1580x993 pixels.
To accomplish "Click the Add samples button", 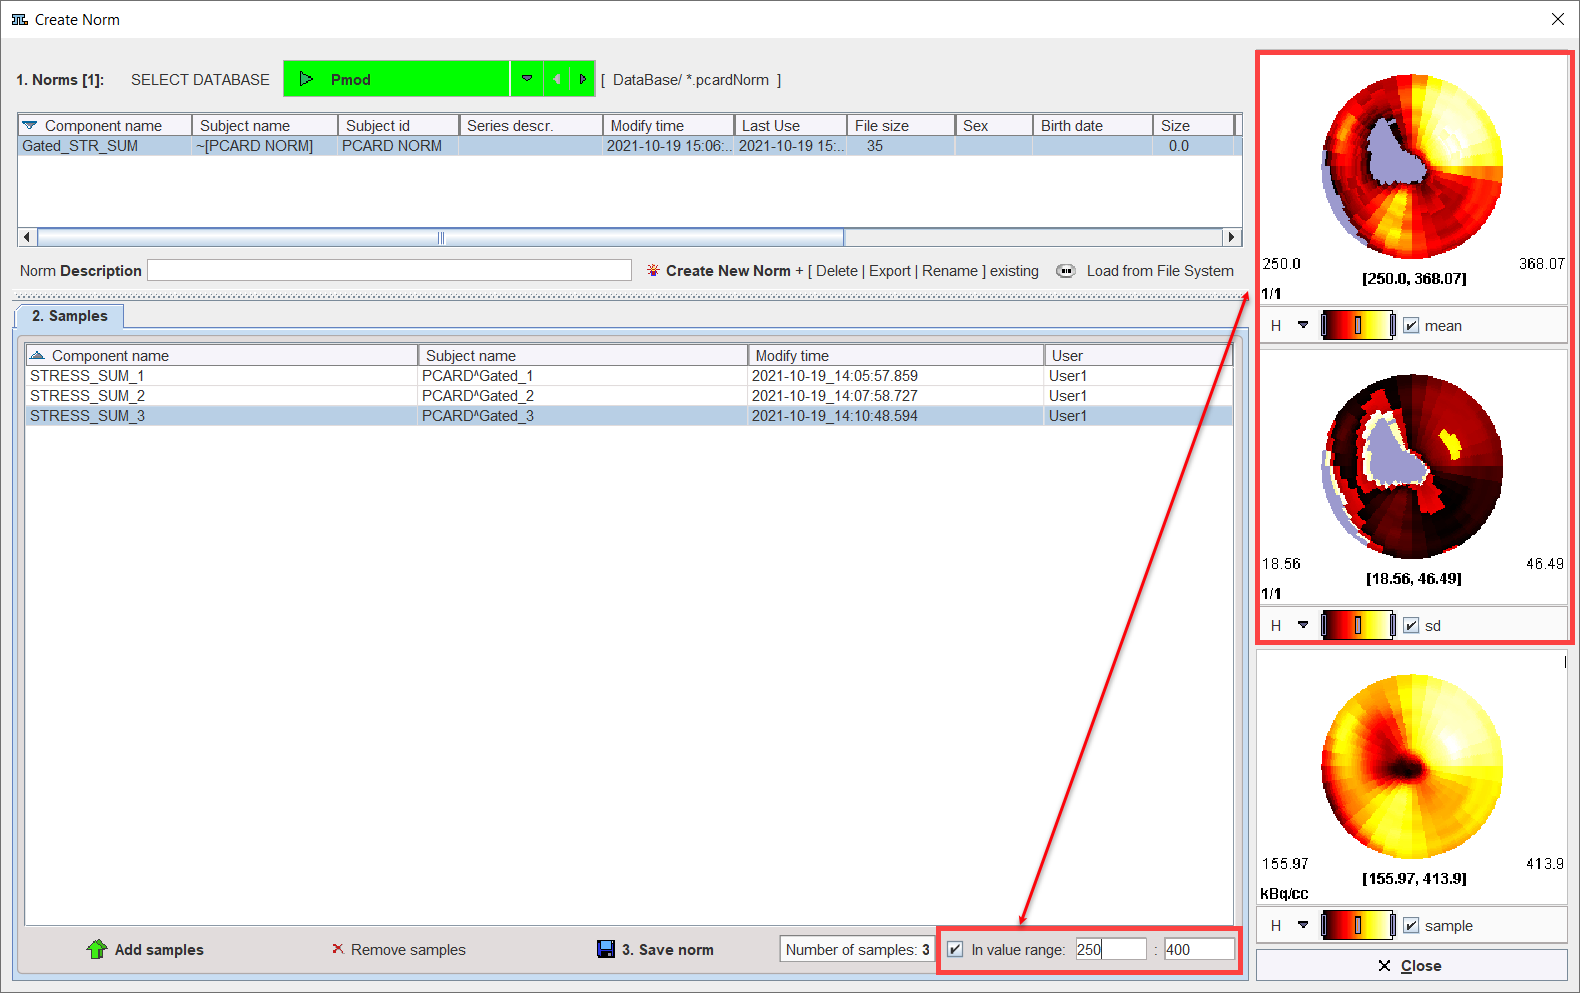I will click(x=146, y=949).
